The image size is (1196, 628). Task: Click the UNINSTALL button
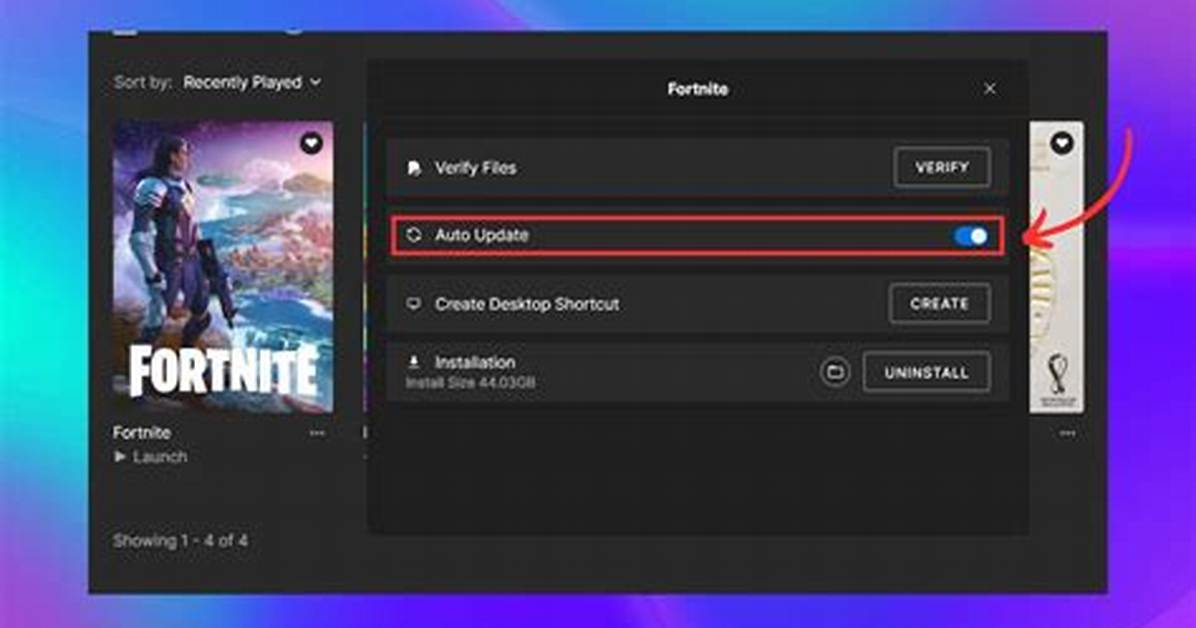[927, 372]
